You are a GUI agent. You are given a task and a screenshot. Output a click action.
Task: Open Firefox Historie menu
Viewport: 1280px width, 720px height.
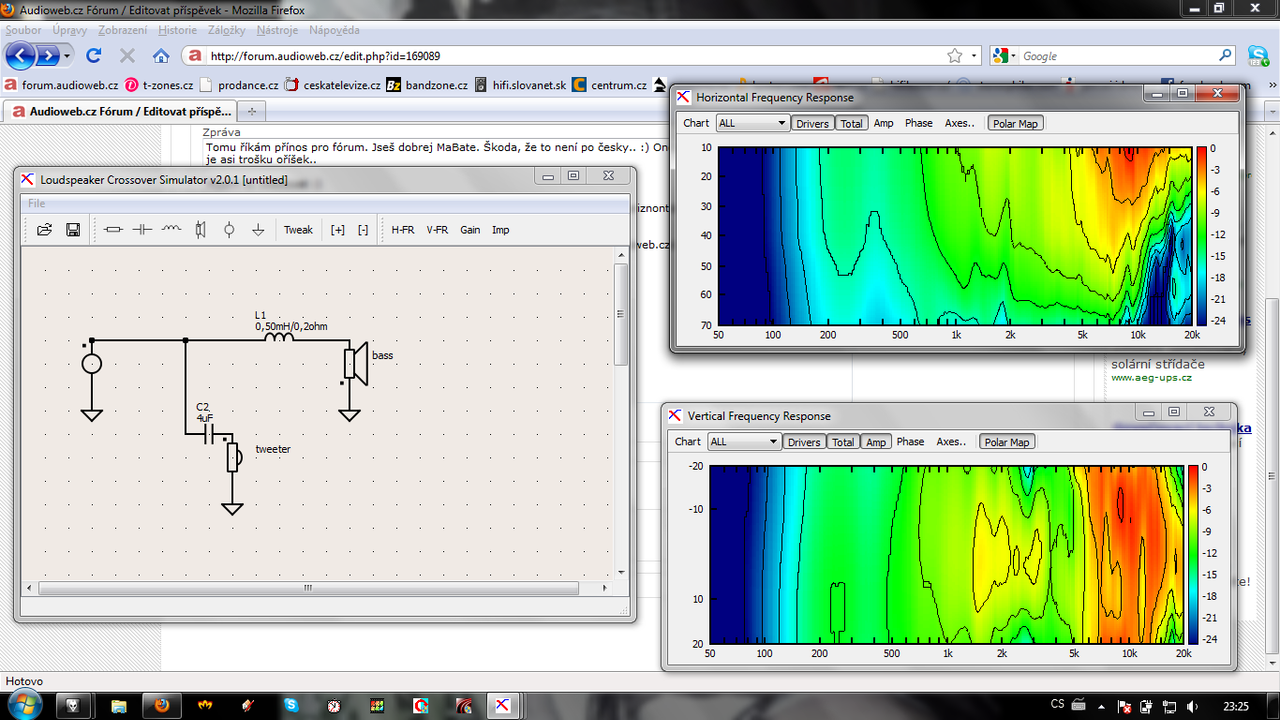point(177,30)
